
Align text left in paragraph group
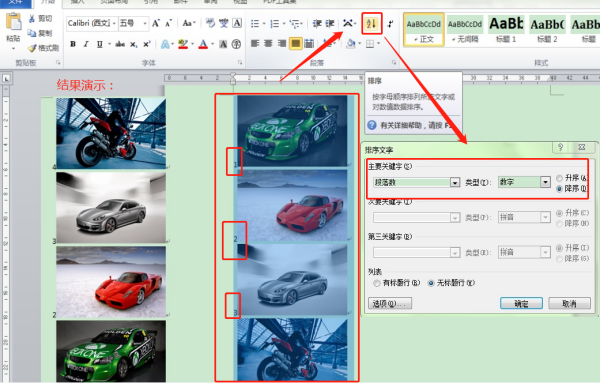tap(255, 44)
